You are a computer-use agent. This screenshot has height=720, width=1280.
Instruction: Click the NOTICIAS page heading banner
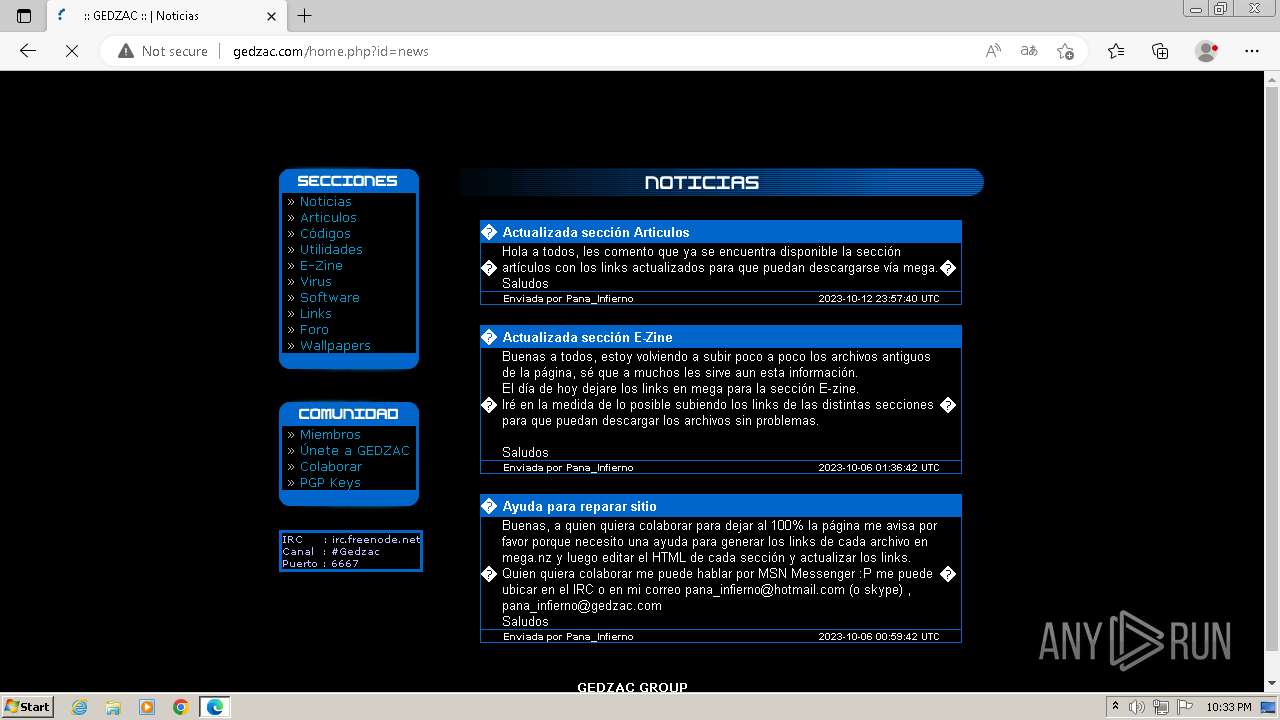(722, 182)
